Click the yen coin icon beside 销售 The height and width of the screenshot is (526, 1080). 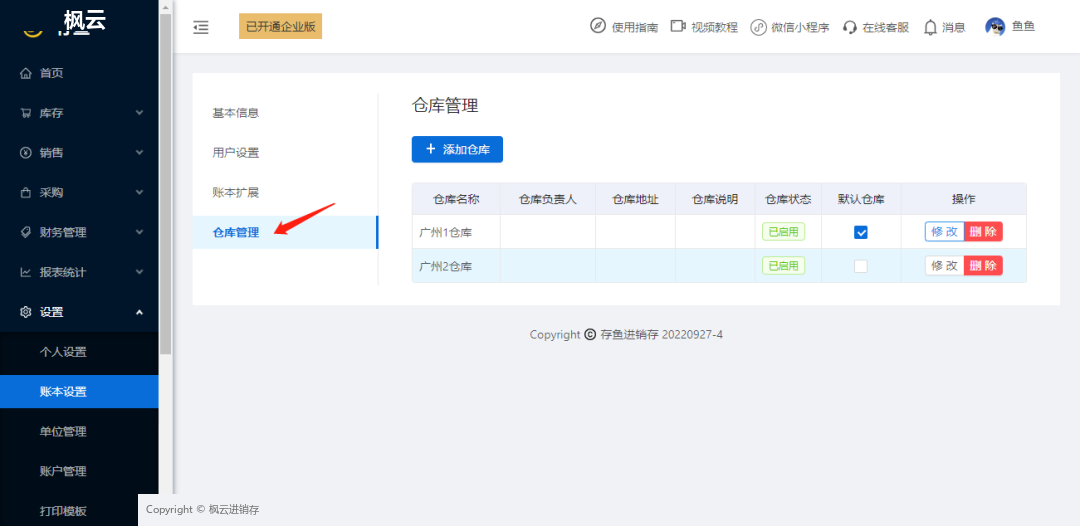coord(25,153)
